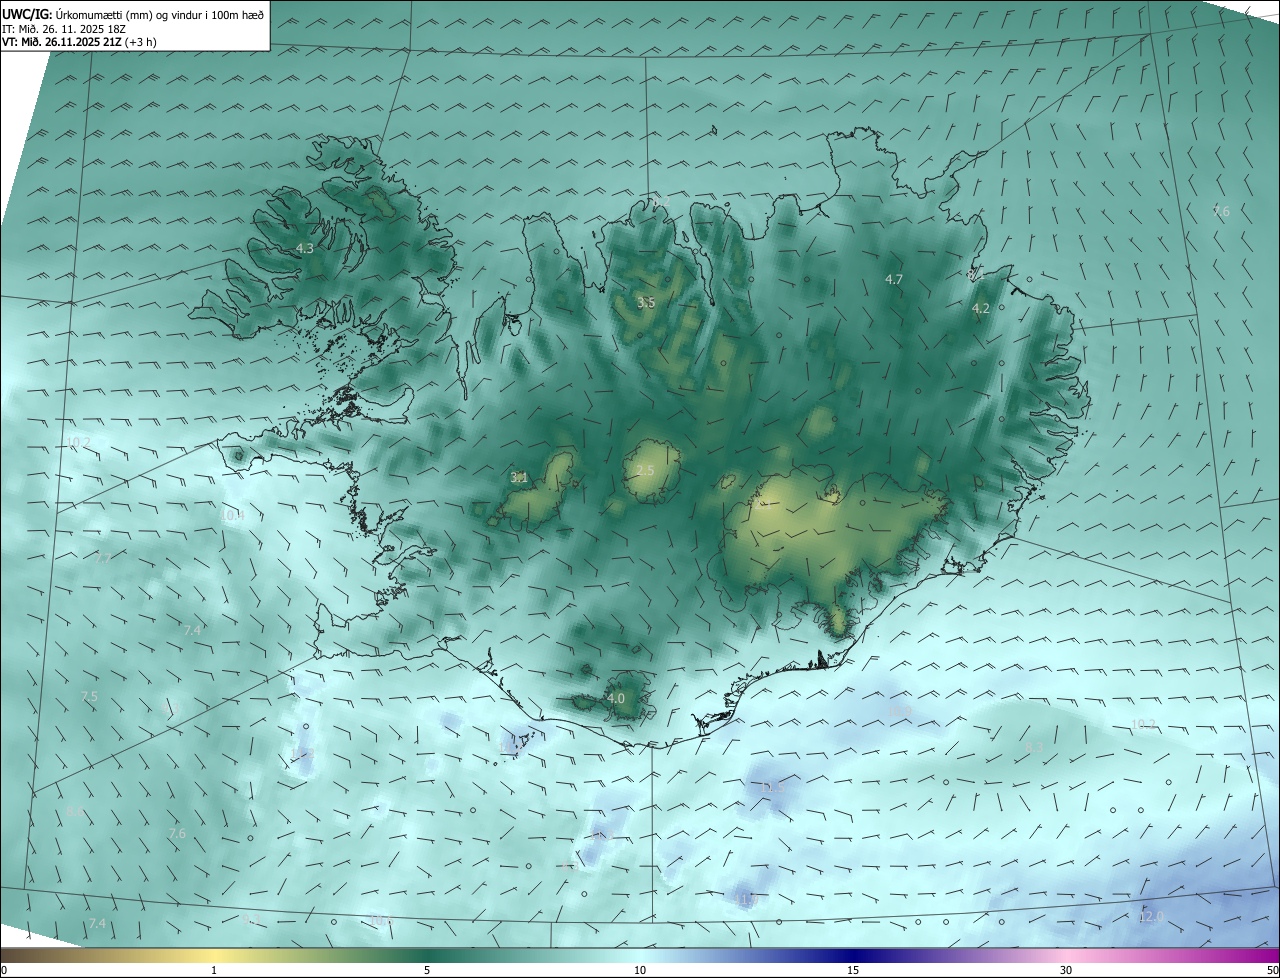Select the 12.0 value in the southeast sea
This screenshot has width=1280, height=978.
pos(1151,917)
